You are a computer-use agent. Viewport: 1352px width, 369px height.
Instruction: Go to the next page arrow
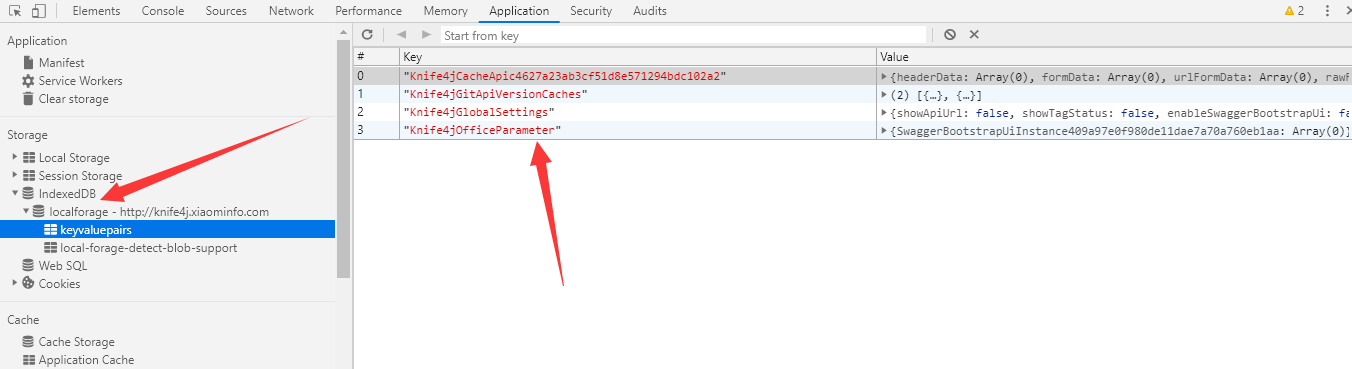tap(426, 34)
